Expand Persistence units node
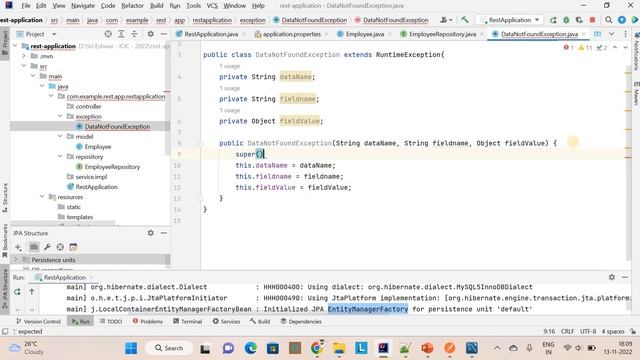Screen dimensions: 640x360 16,260
